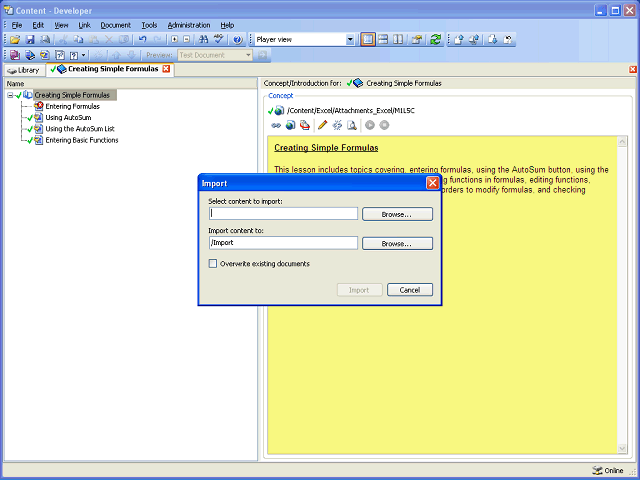Click the Online status indicator

point(608,470)
